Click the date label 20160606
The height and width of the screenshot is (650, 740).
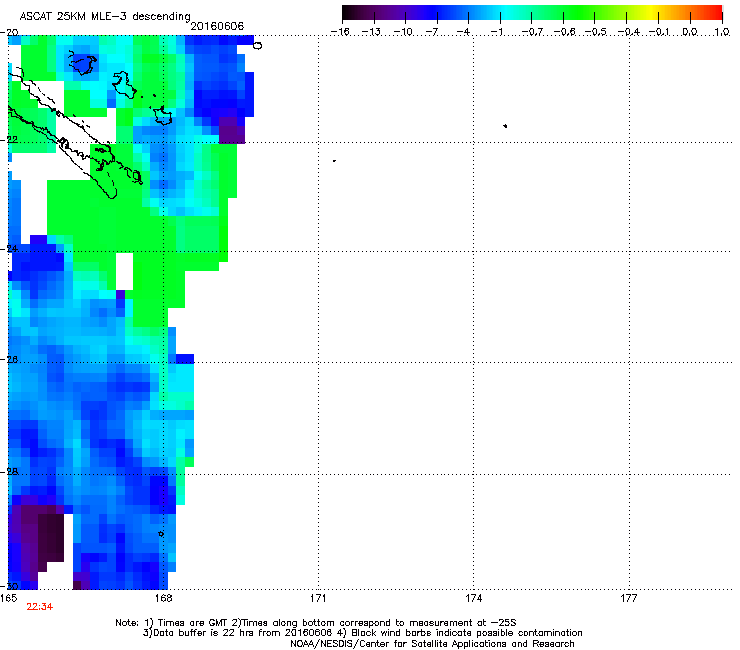217,26
